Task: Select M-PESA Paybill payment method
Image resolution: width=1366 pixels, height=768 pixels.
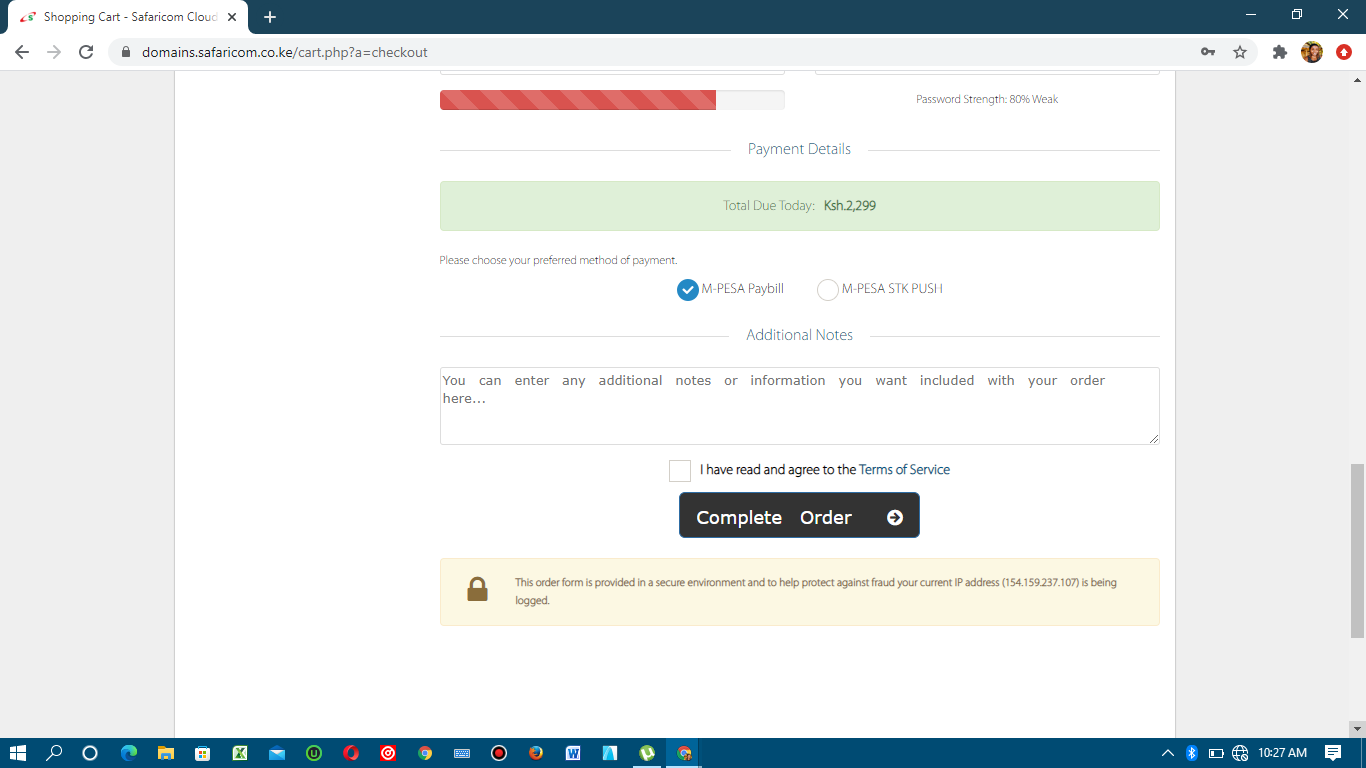Action: [687, 289]
